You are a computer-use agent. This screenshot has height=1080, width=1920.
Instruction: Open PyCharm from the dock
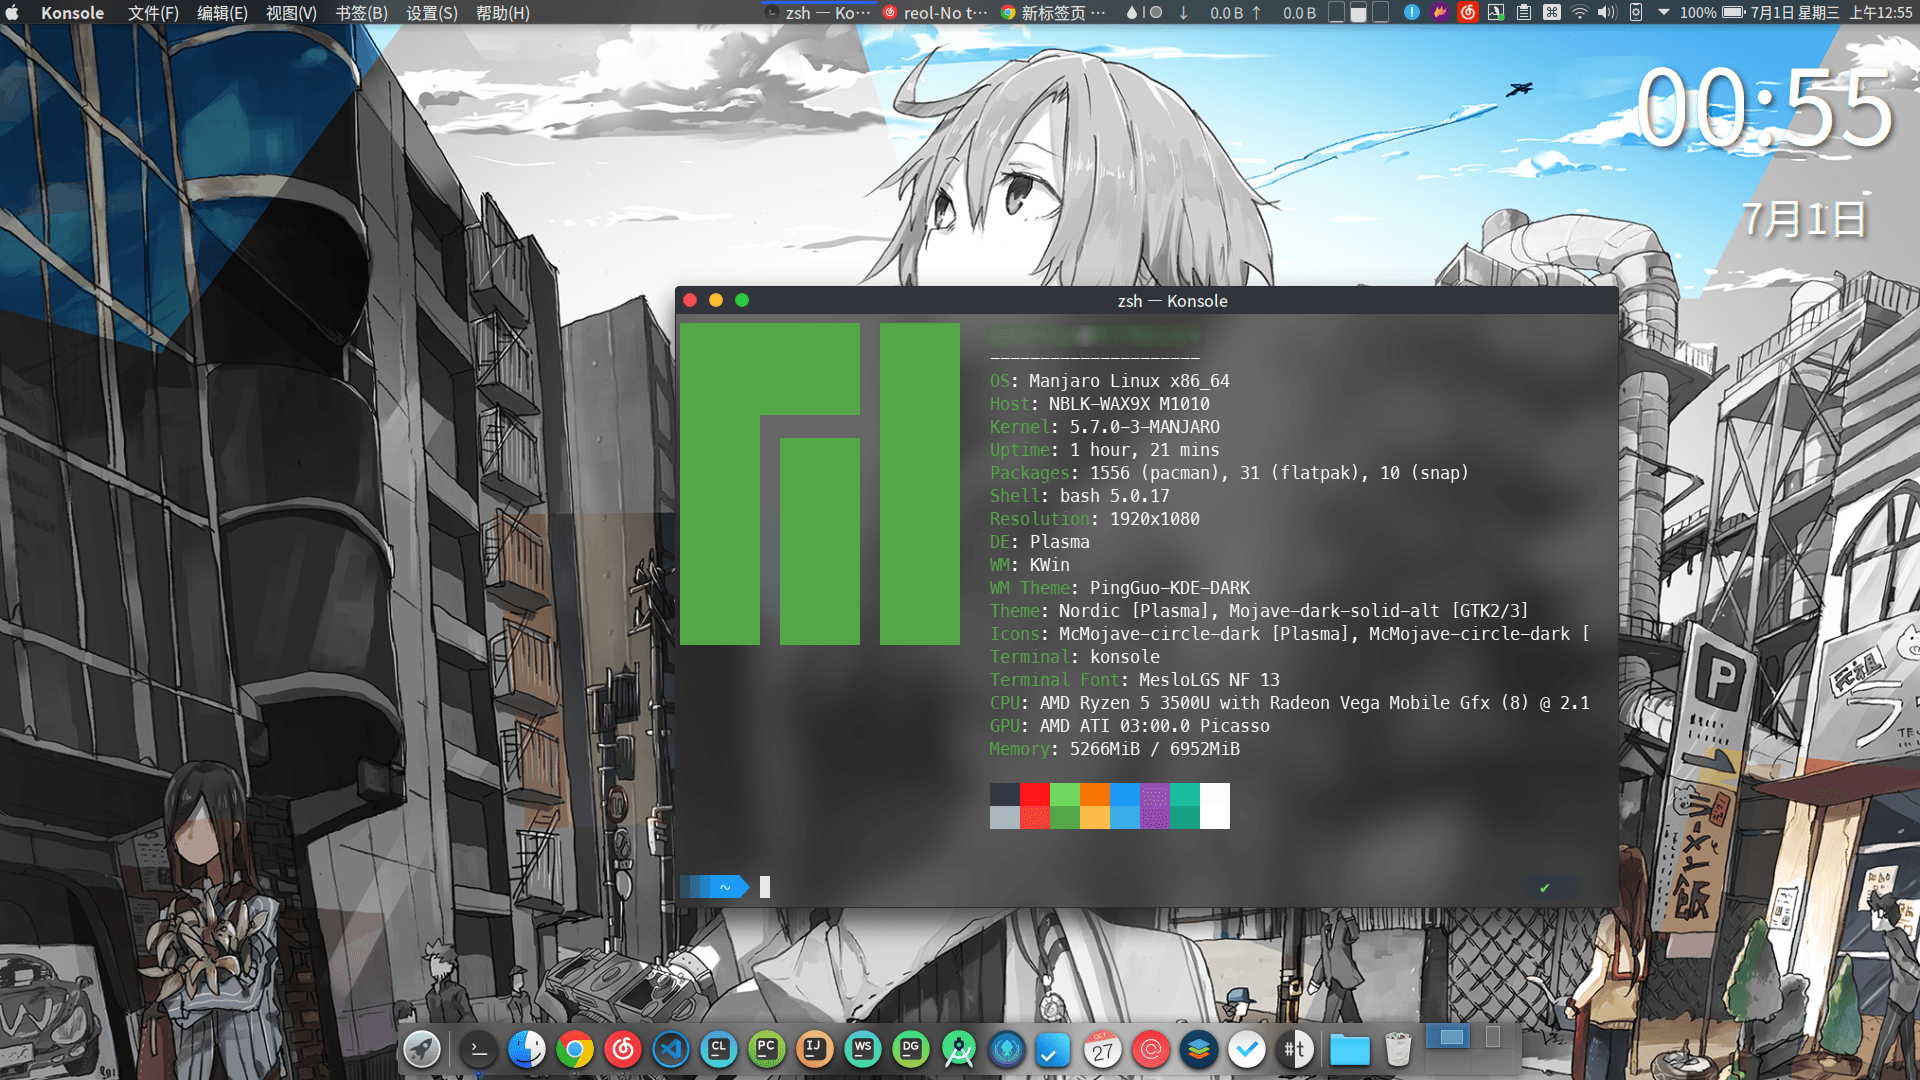(x=767, y=1049)
